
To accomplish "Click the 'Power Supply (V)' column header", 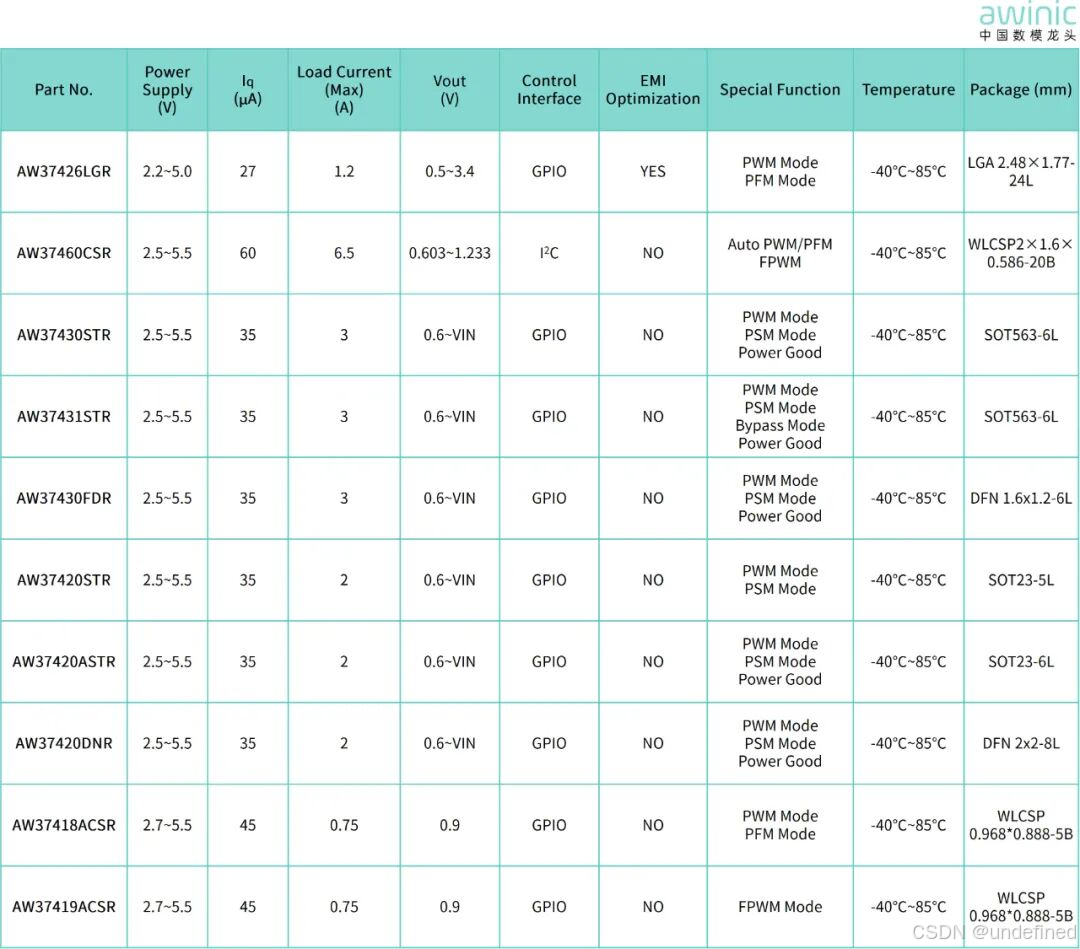I will pyautogui.click(x=167, y=90).
